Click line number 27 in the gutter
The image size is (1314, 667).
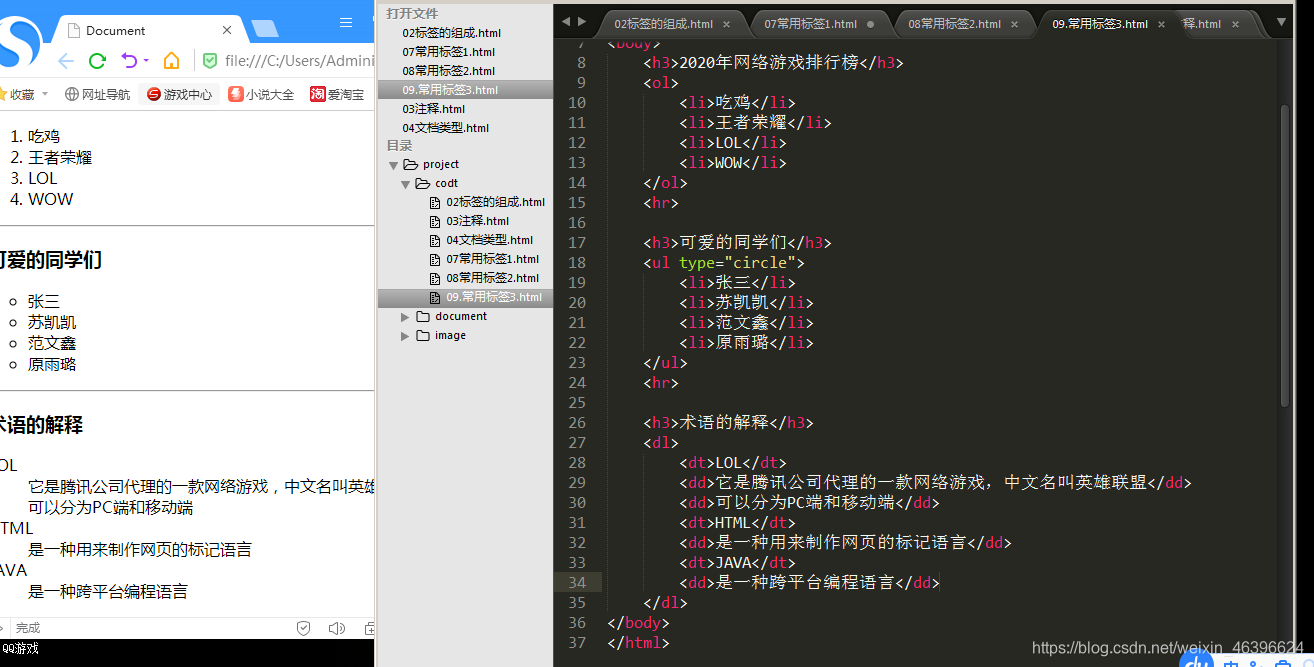click(576, 443)
